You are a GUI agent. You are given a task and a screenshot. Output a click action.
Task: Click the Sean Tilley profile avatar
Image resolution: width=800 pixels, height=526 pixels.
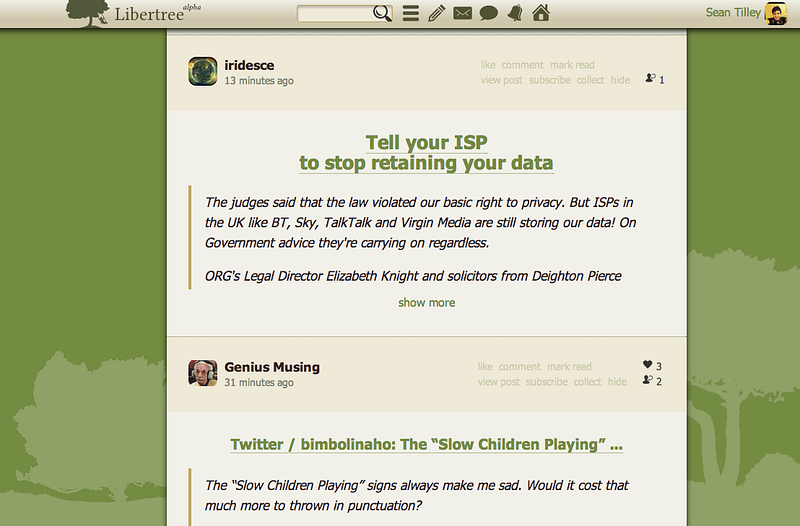tap(776, 13)
